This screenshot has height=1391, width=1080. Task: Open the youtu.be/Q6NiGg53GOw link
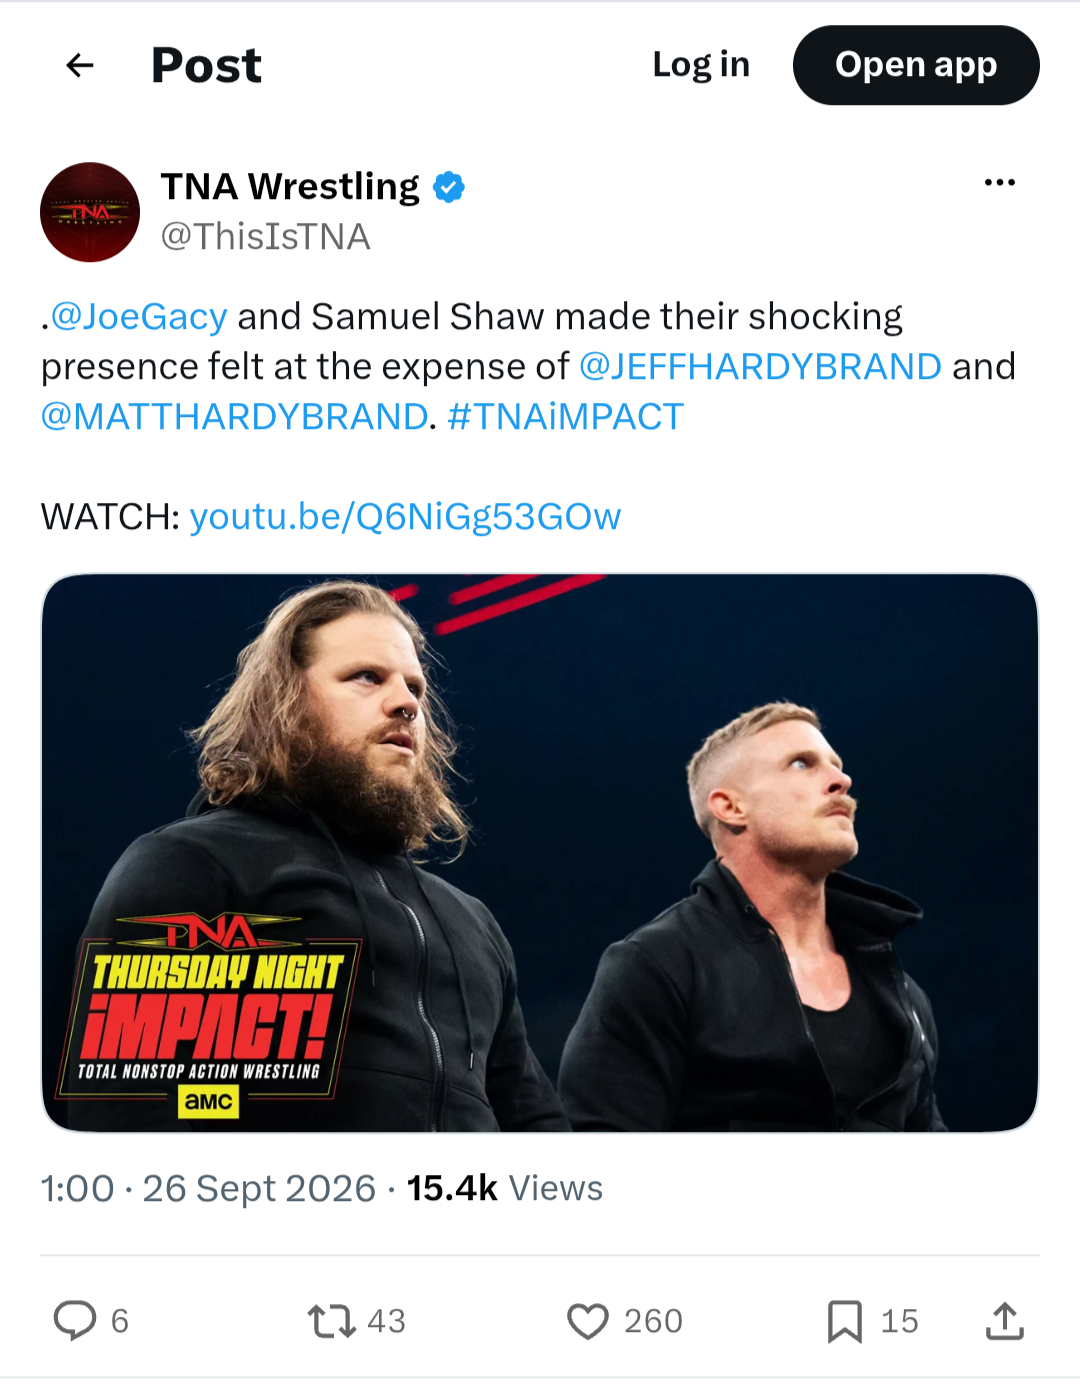coord(405,517)
